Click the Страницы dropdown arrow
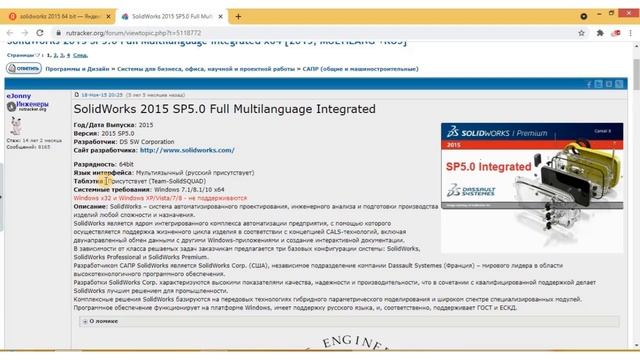Image resolution: width=640 pixels, height=360 pixels. (x=38, y=55)
